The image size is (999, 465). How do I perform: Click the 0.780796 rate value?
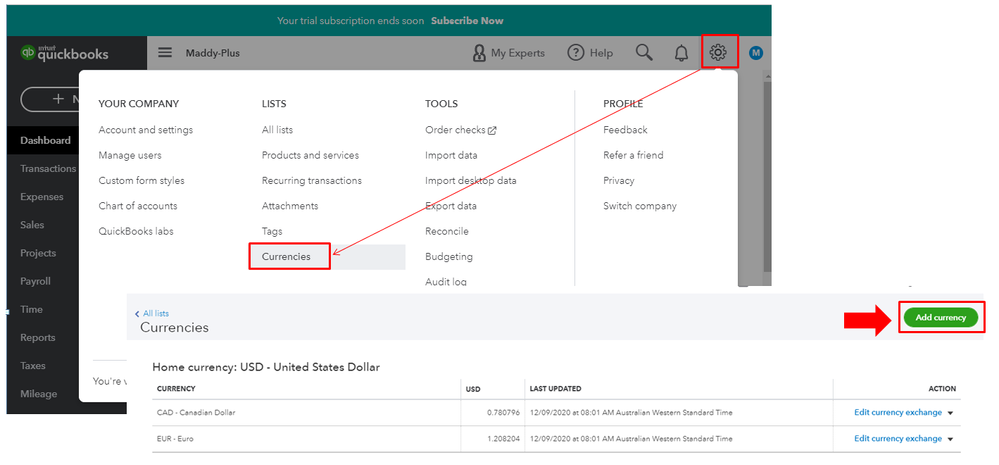503,413
